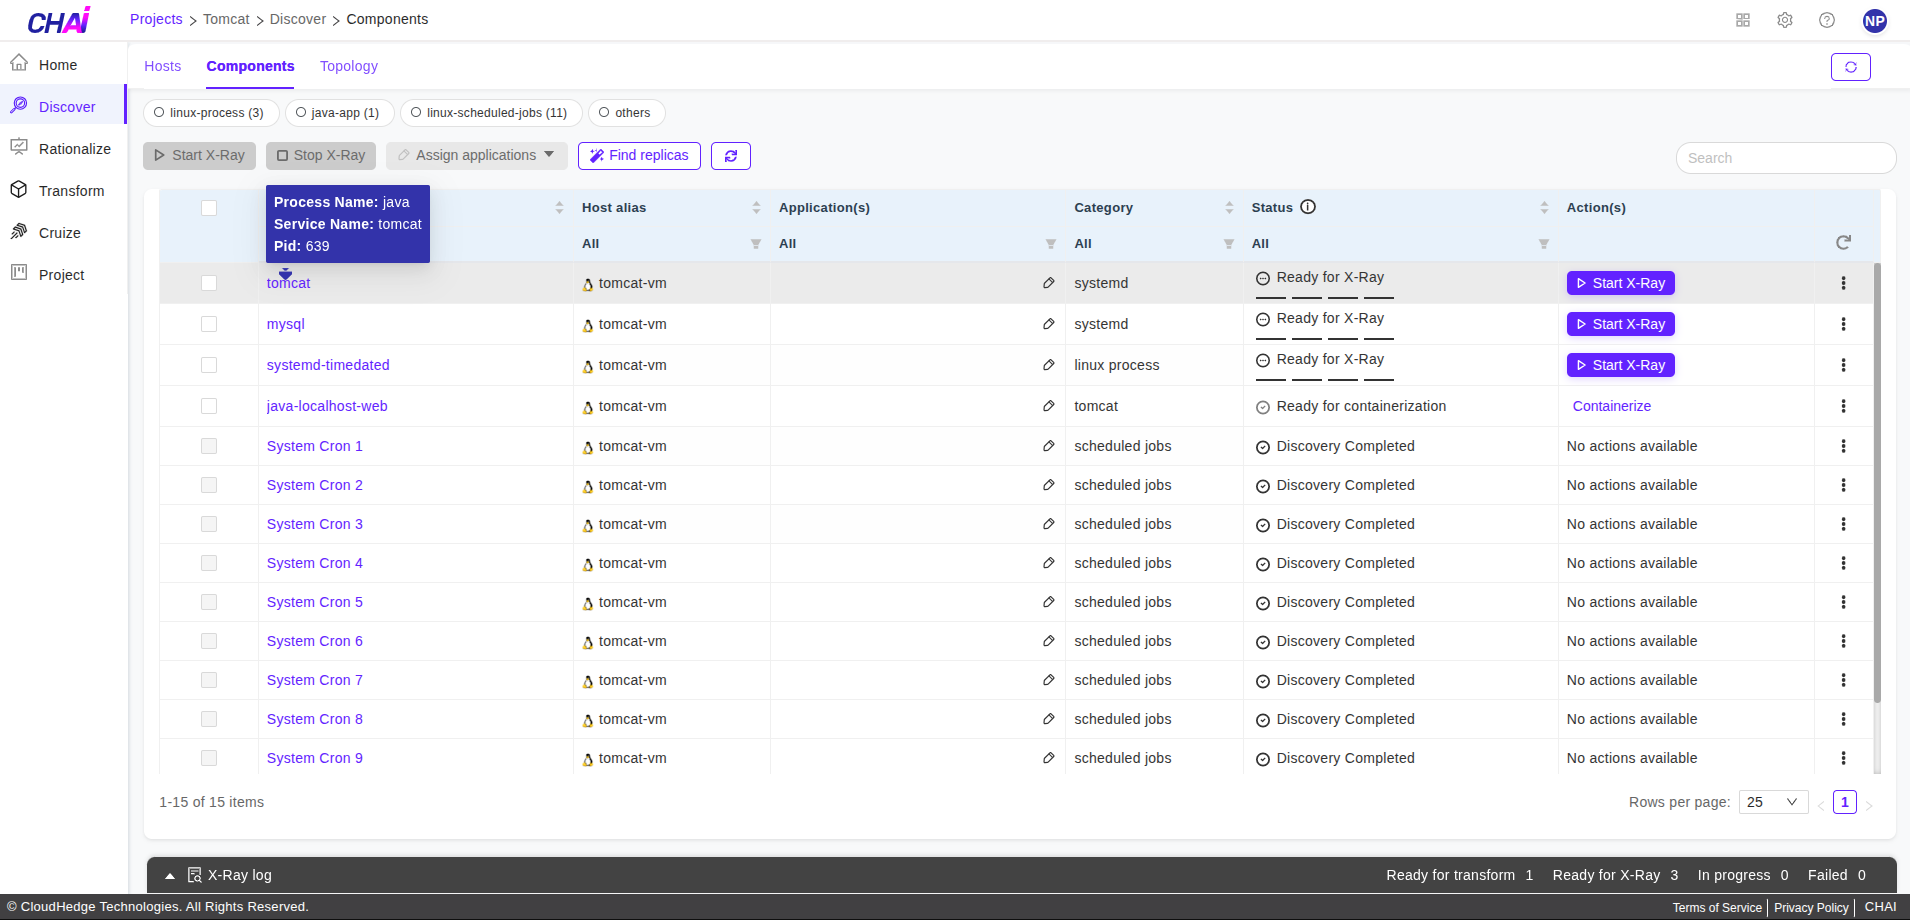This screenshot has width=1910, height=920.
Task: Select the others filter chip
Action: coord(625,113)
